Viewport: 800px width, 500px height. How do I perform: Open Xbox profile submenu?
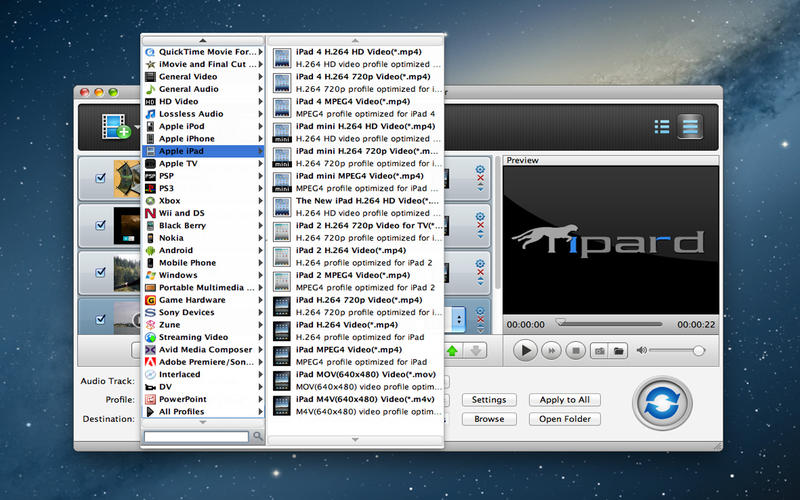coord(203,201)
